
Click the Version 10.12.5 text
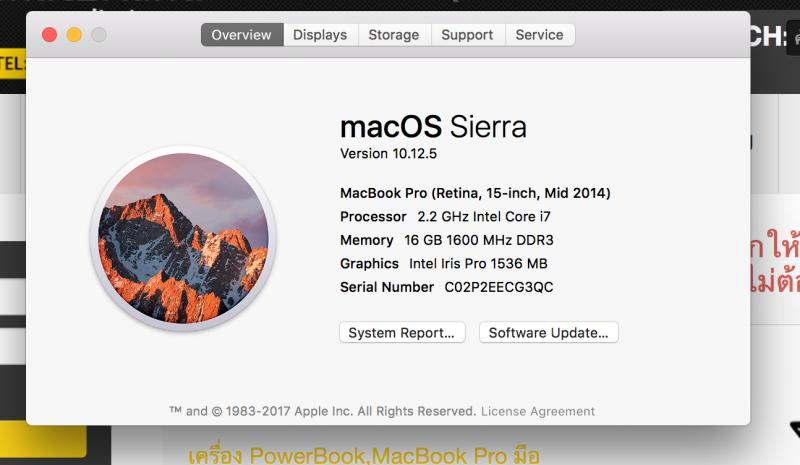(389, 154)
